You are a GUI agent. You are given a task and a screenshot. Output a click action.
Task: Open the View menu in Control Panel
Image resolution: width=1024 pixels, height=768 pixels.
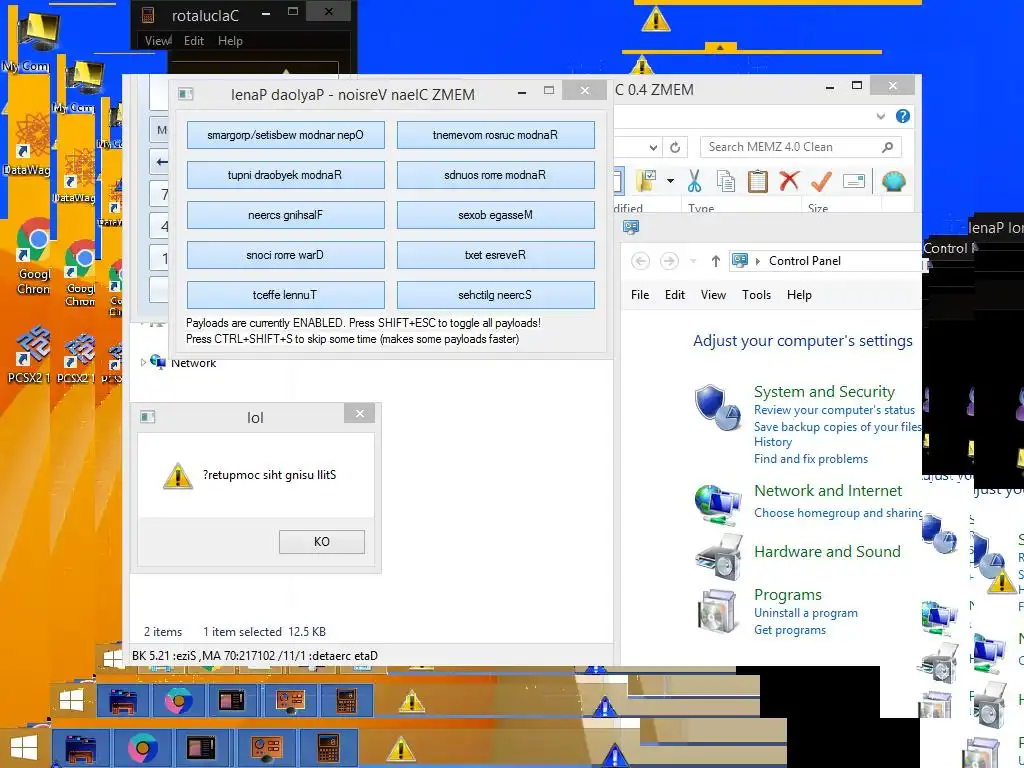tap(713, 295)
